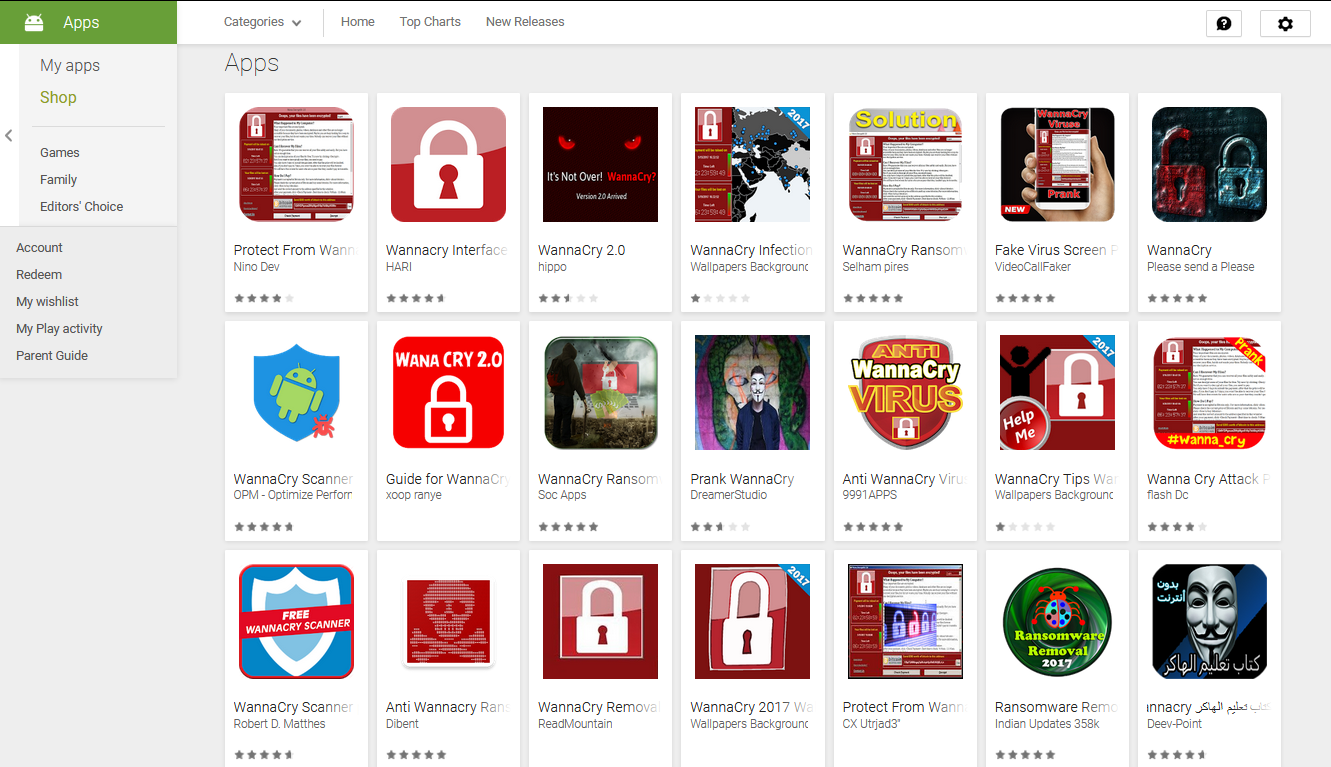Go to the Home tab

[358, 22]
